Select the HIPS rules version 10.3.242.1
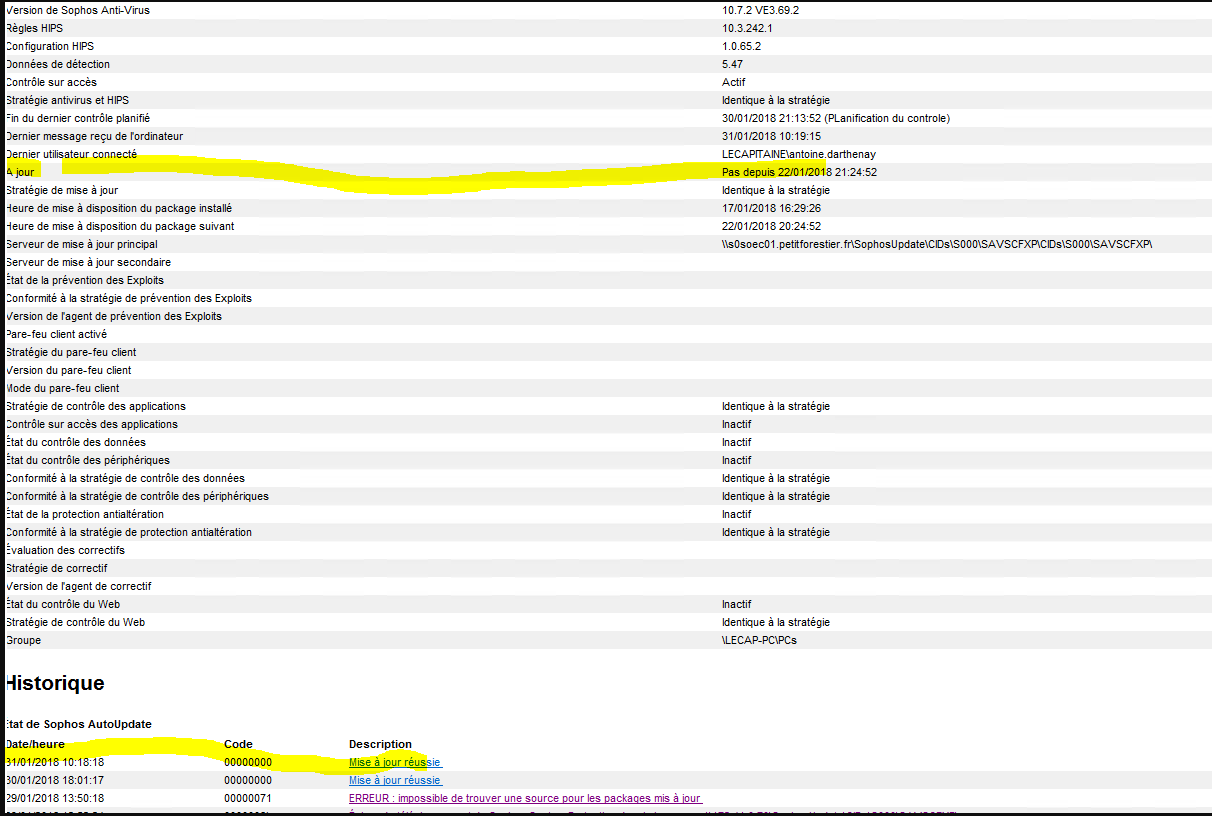Screen dimensions: 1212x816 (x=747, y=28)
